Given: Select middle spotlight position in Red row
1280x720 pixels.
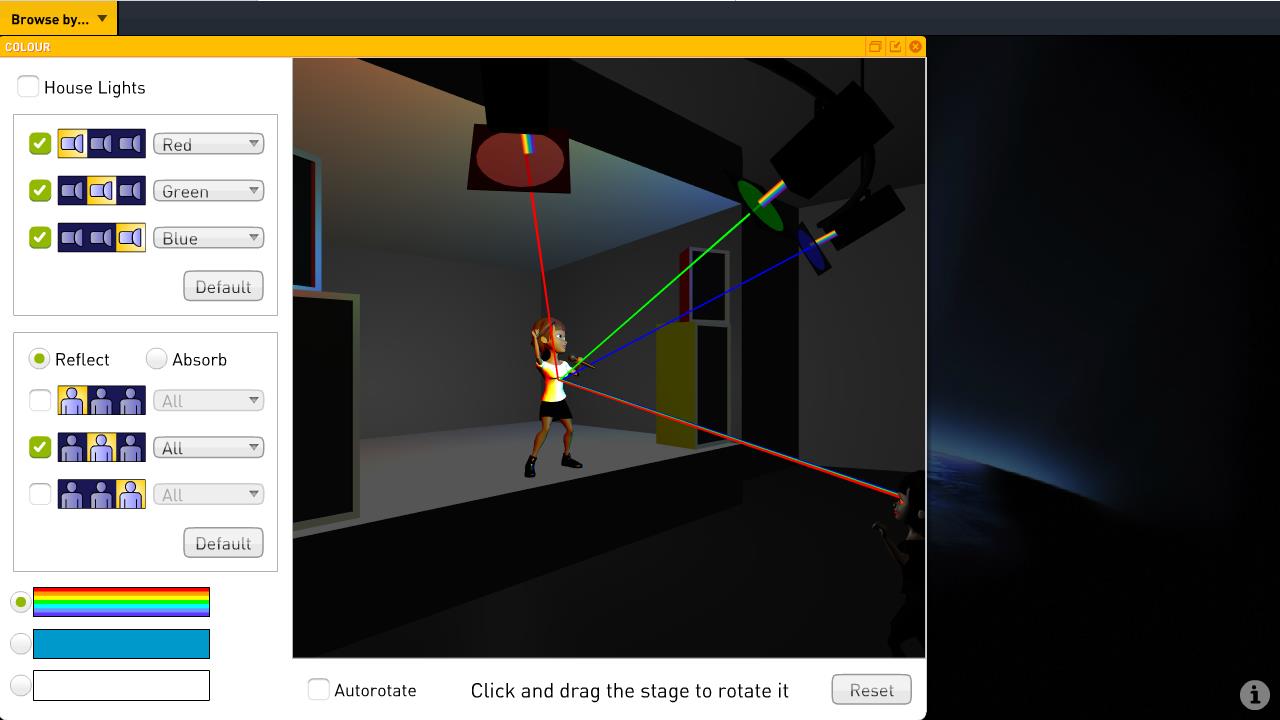Looking at the screenshot, I should 101,144.
